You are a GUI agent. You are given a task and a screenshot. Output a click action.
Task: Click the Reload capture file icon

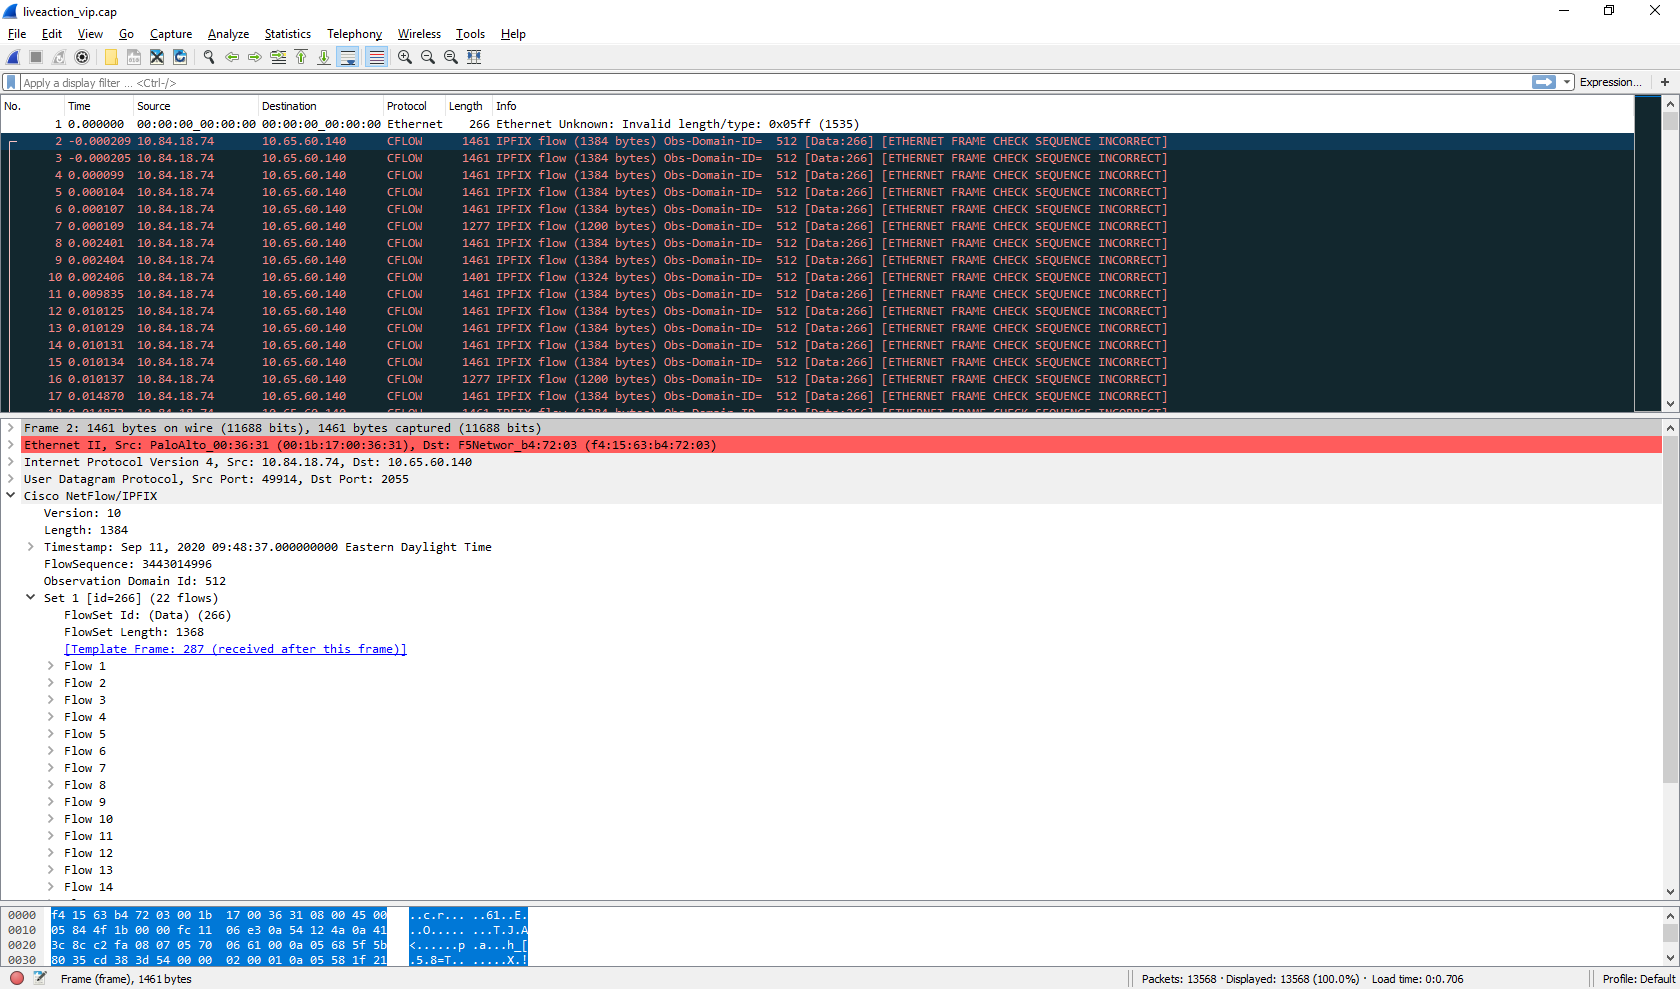coord(180,57)
